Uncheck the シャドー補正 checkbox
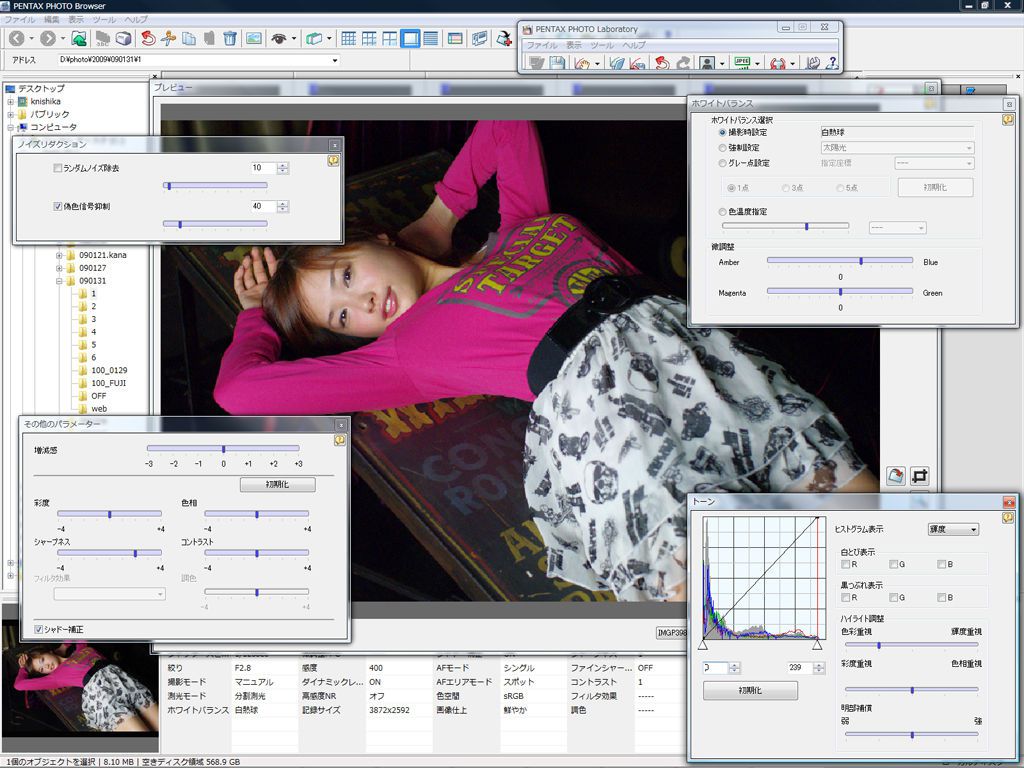1024x768 pixels. 39,629
